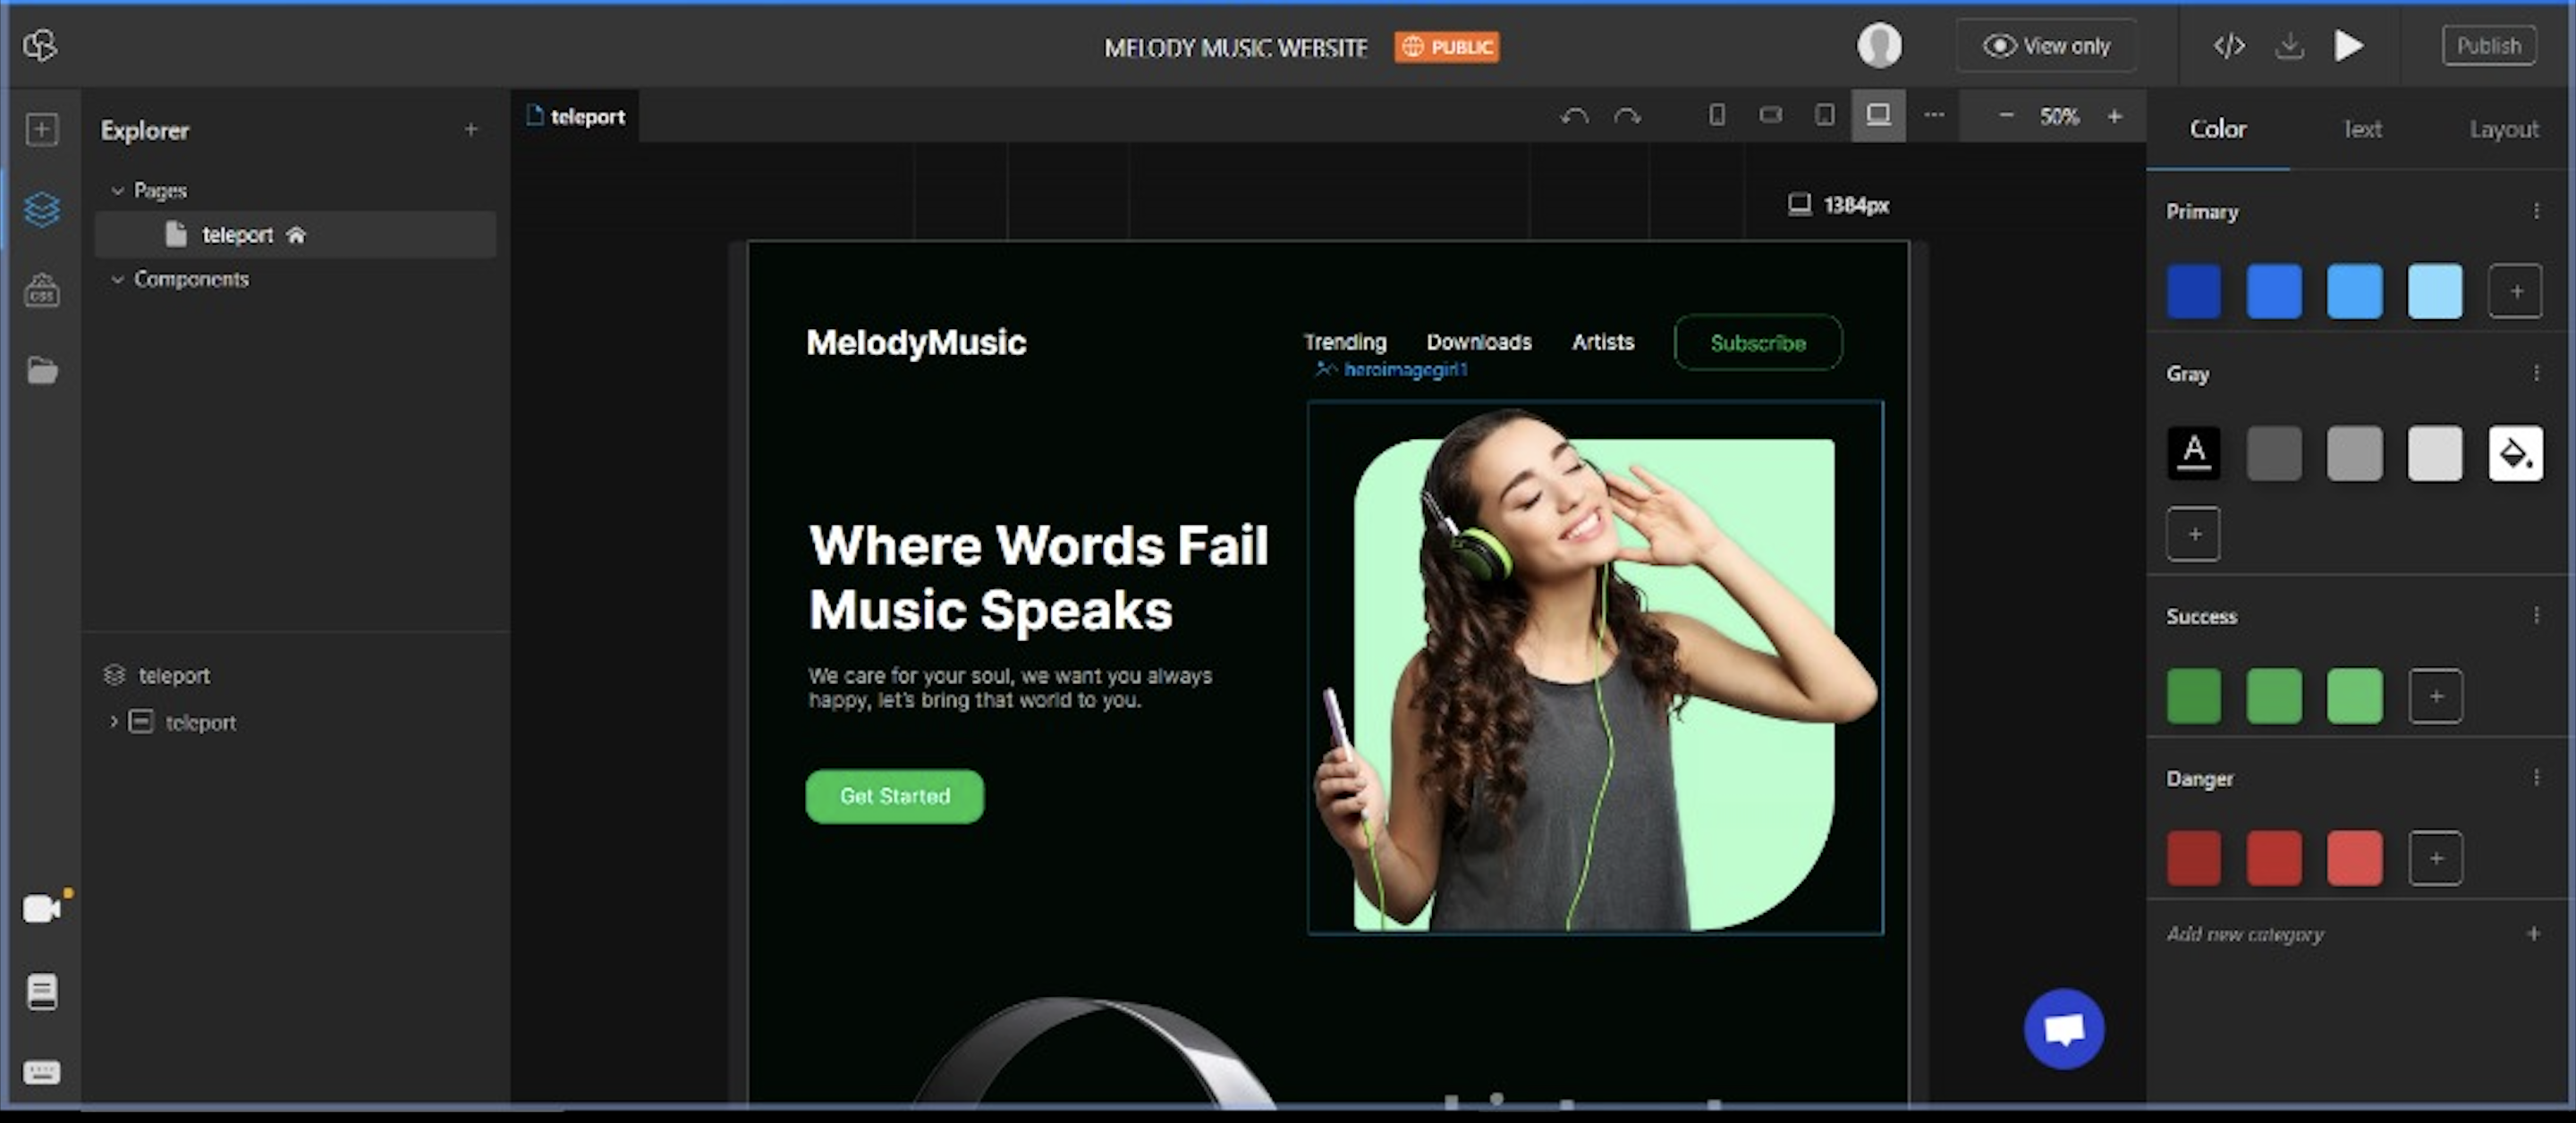Screen dimensions: 2576x1123
Task: Collapse the Components section
Action: point(118,279)
